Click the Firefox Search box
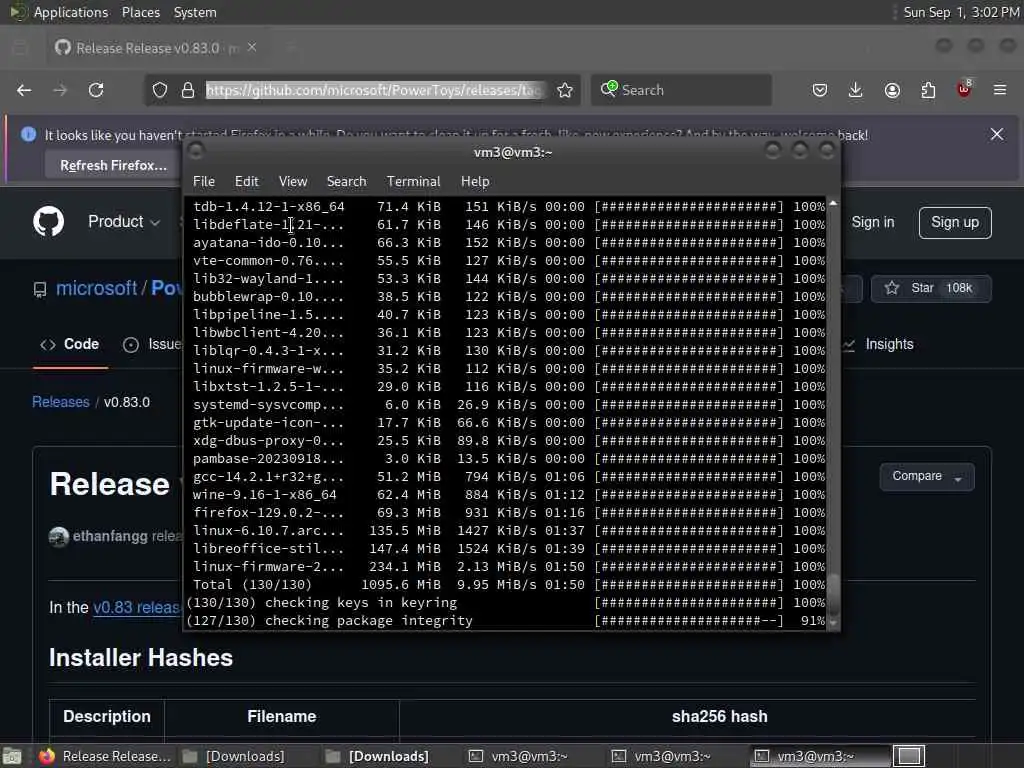Screen dimensions: 1024x768 point(681,90)
